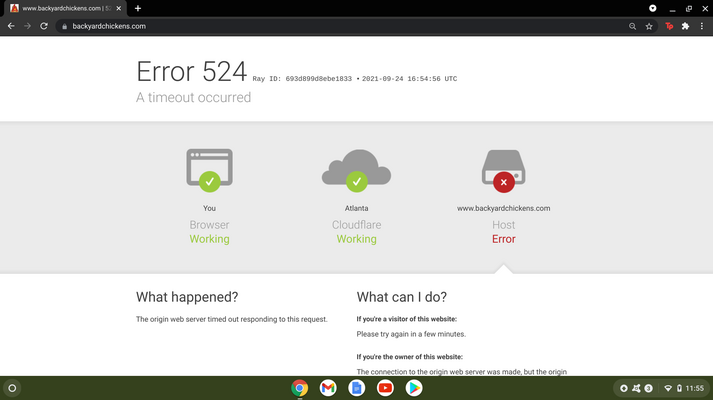Click the padlock site info icon
Screen dimensions: 713x400
[65, 26]
